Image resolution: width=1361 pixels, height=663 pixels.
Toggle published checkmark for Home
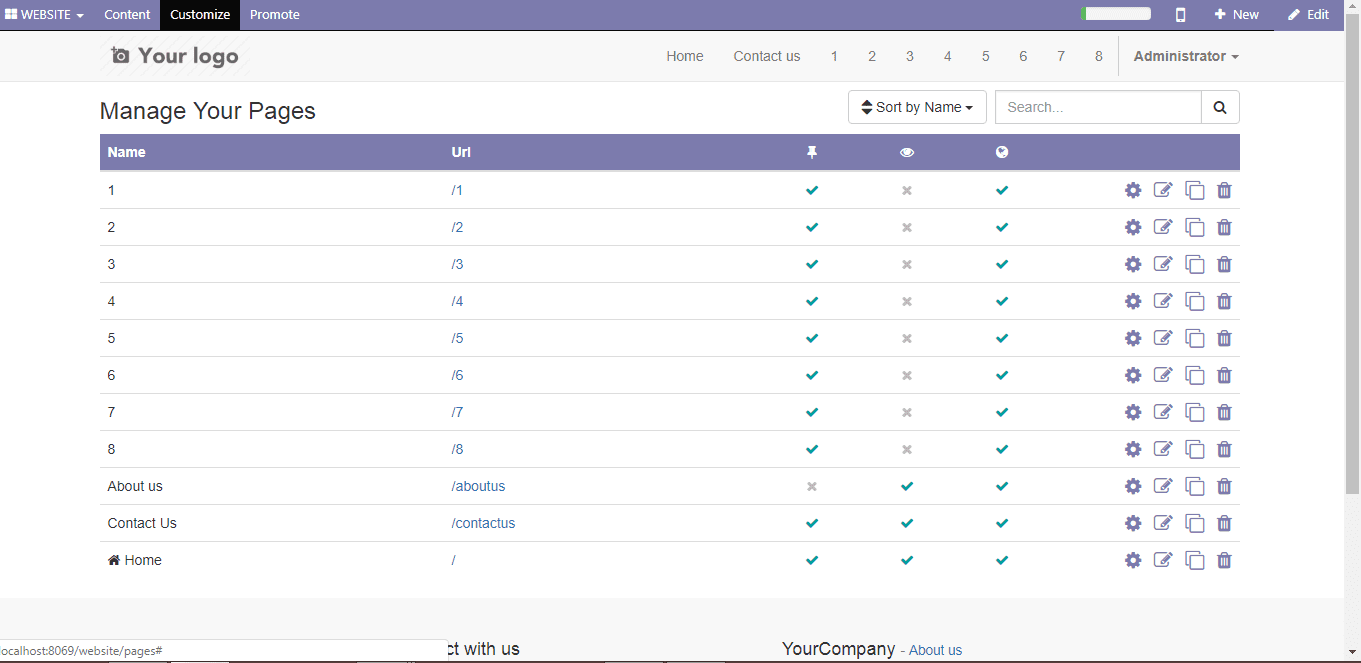pos(1002,560)
